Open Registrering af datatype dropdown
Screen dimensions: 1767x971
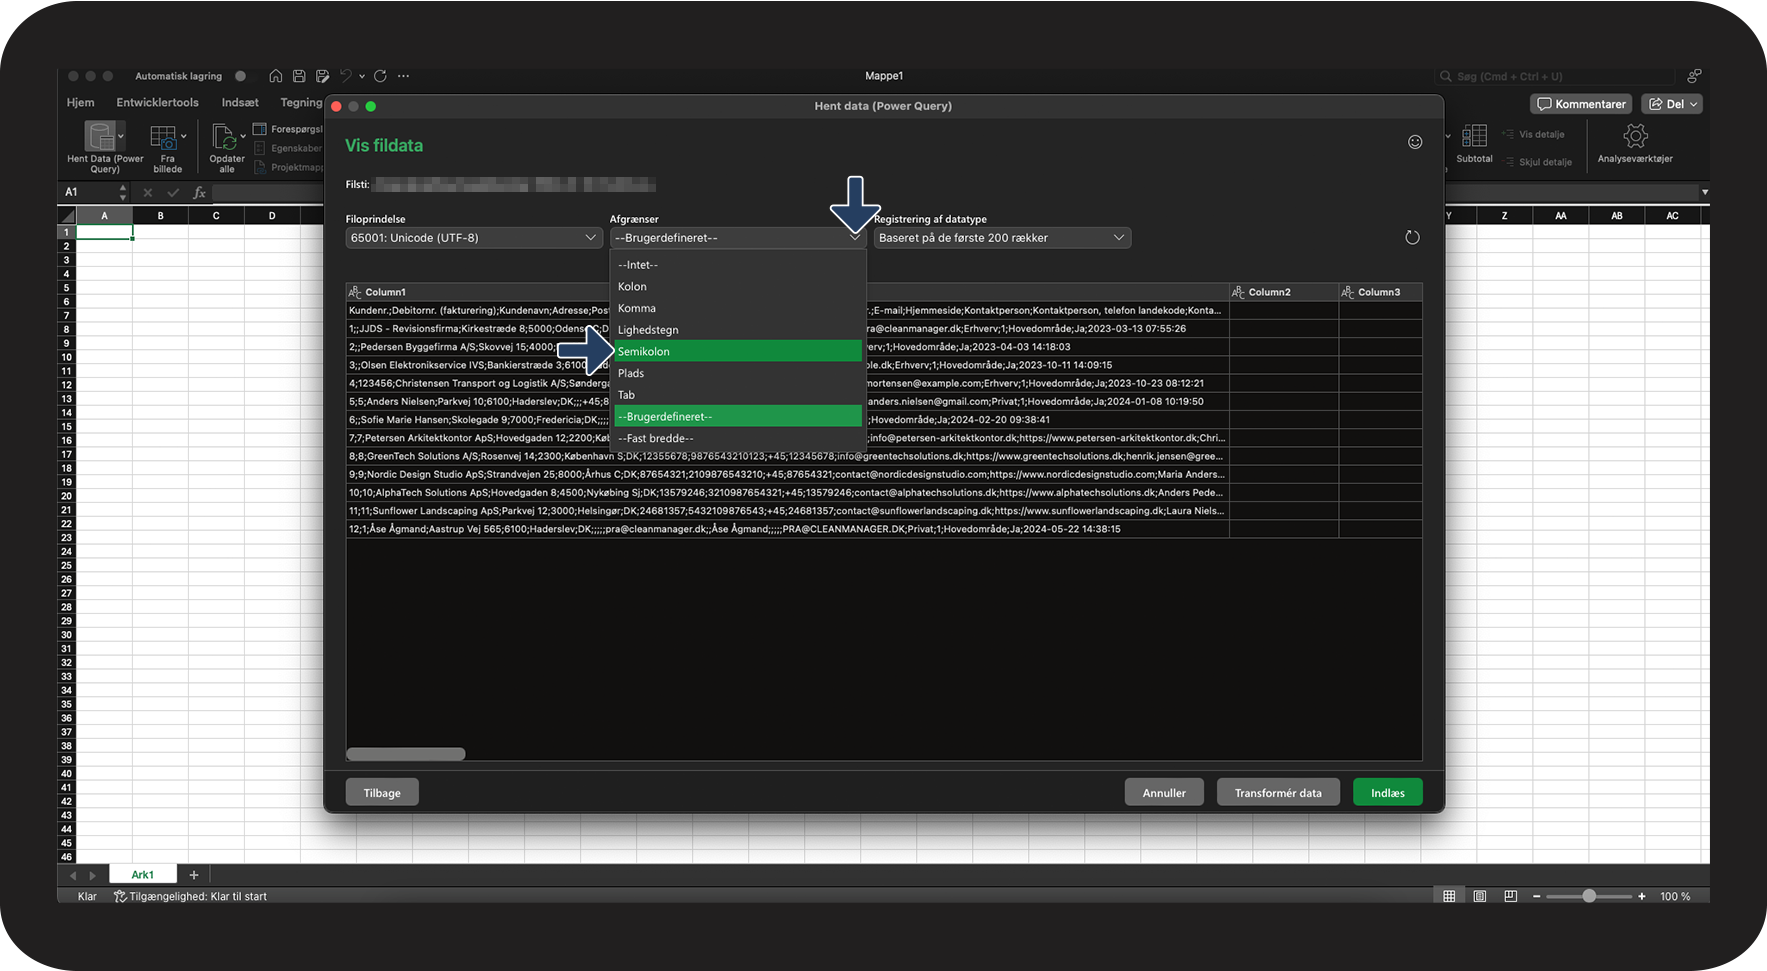(x=1003, y=238)
